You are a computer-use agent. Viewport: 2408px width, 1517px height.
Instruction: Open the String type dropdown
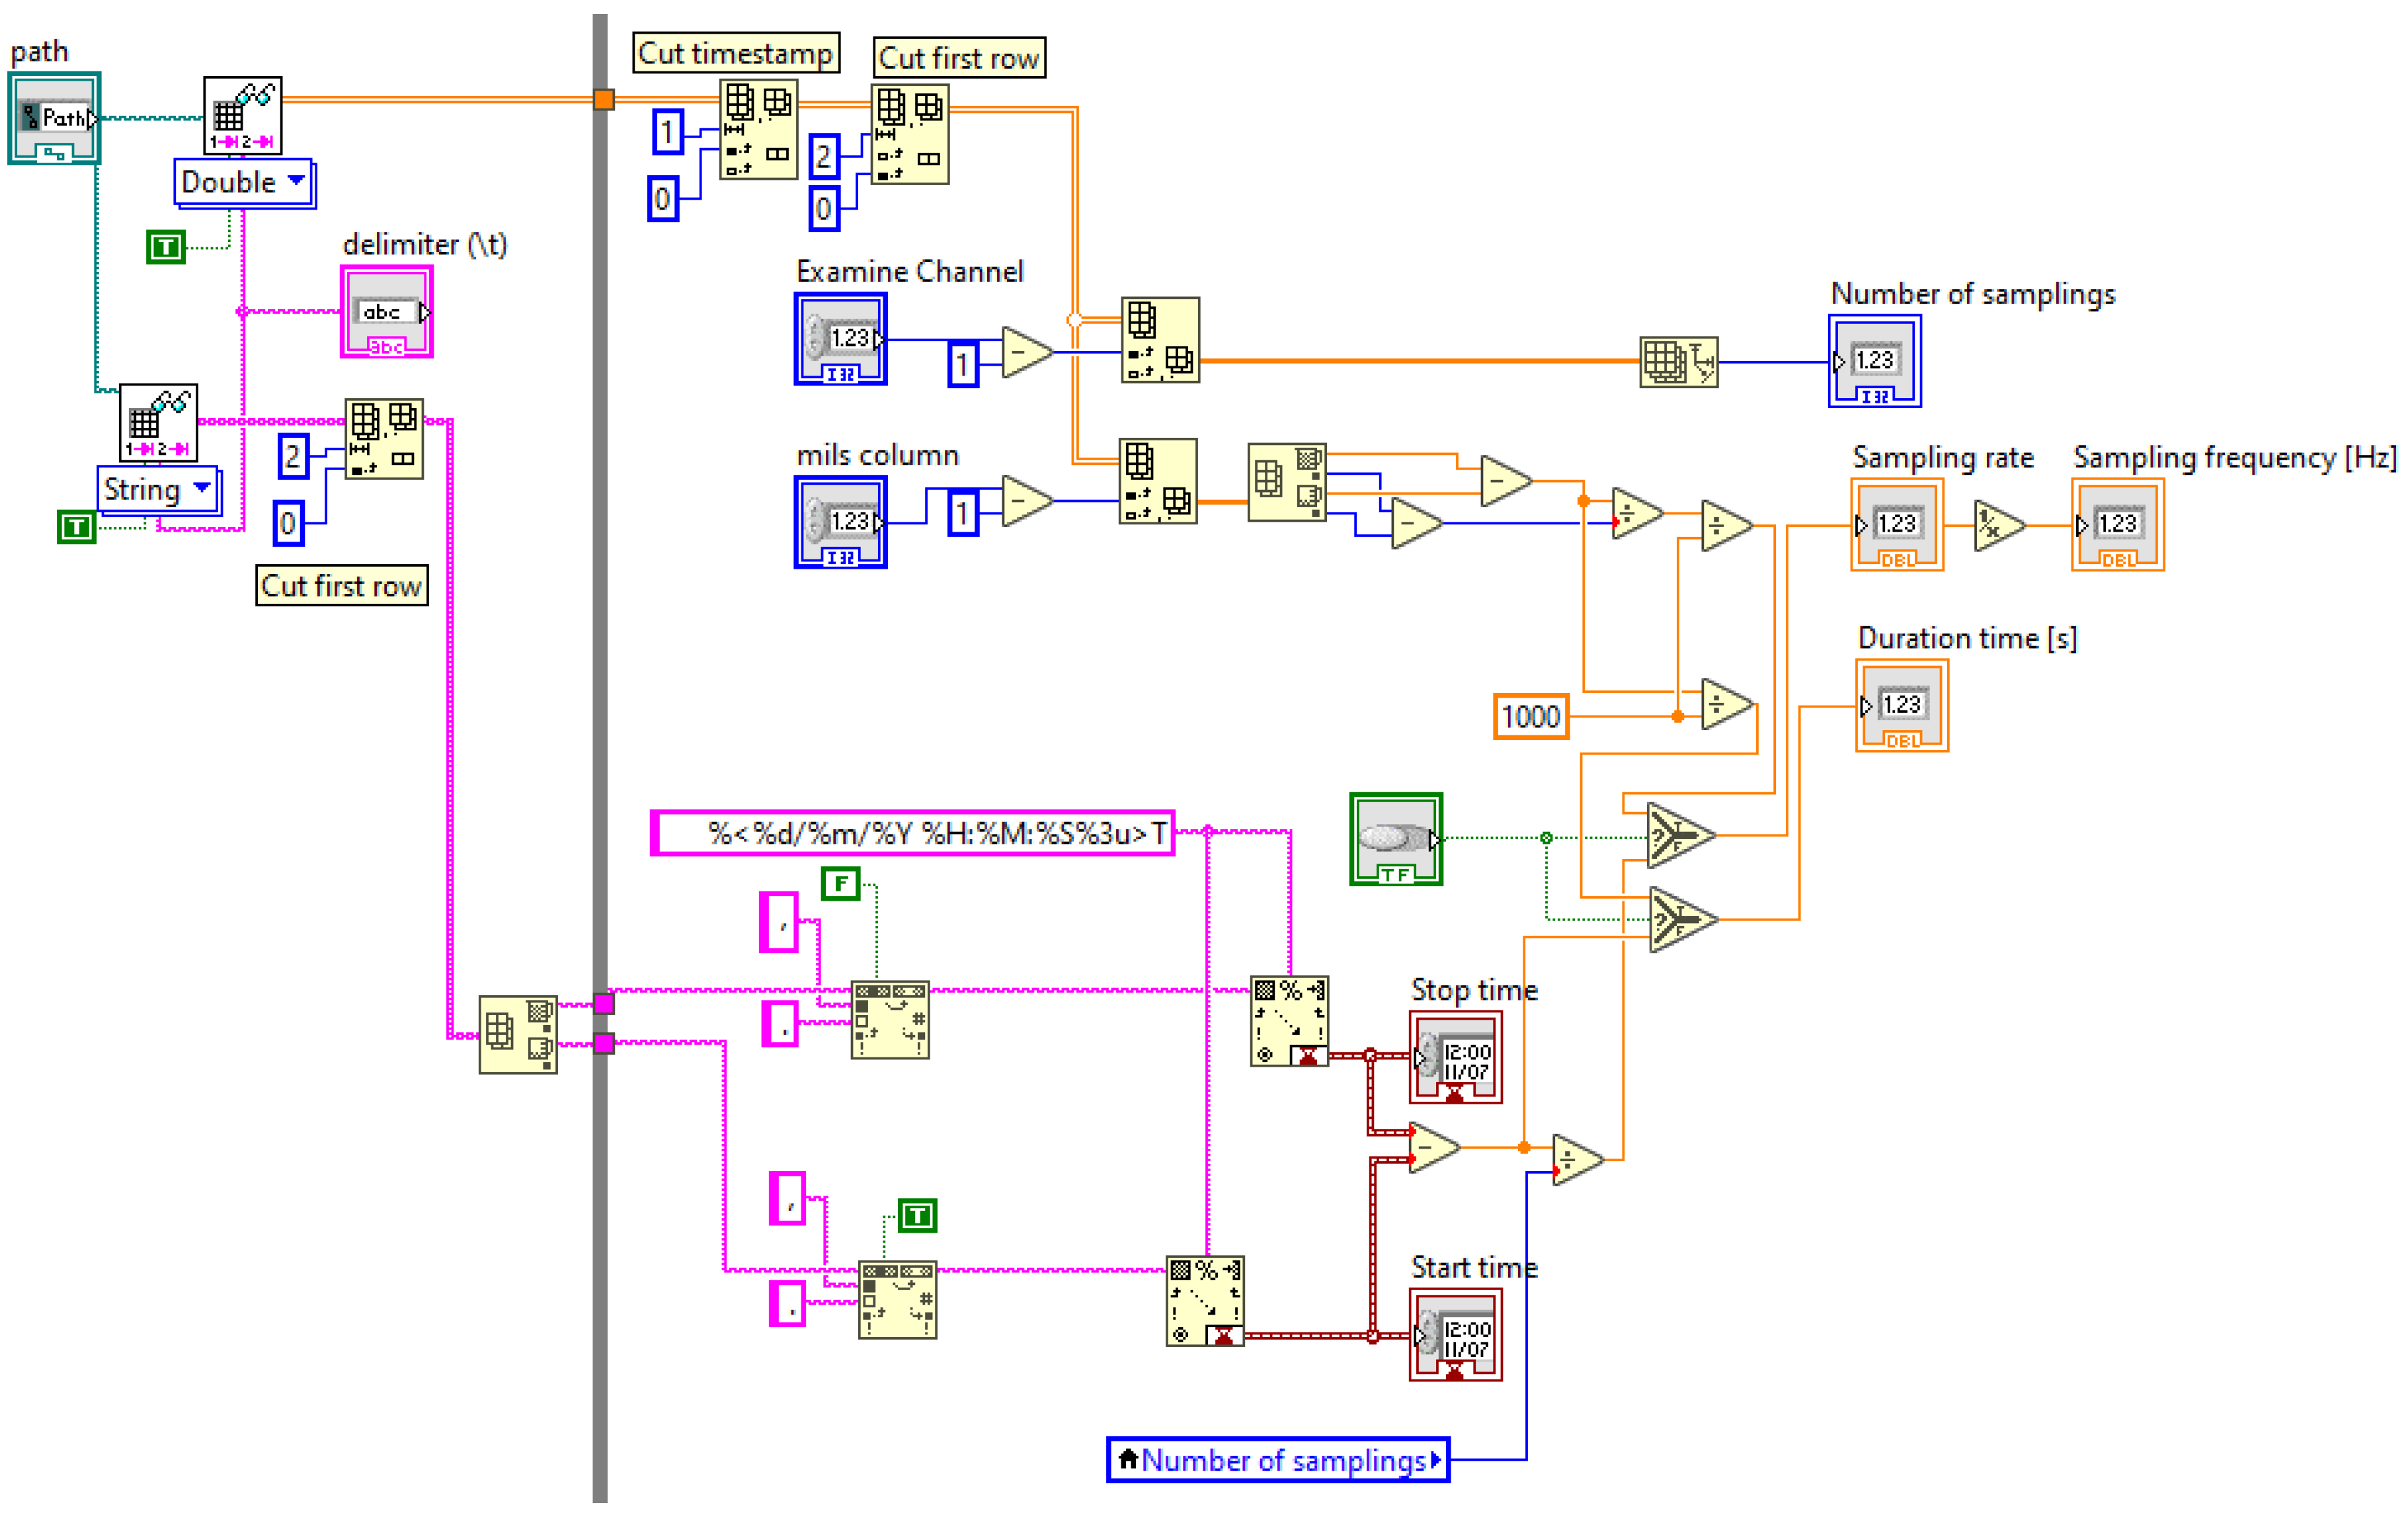point(158,489)
